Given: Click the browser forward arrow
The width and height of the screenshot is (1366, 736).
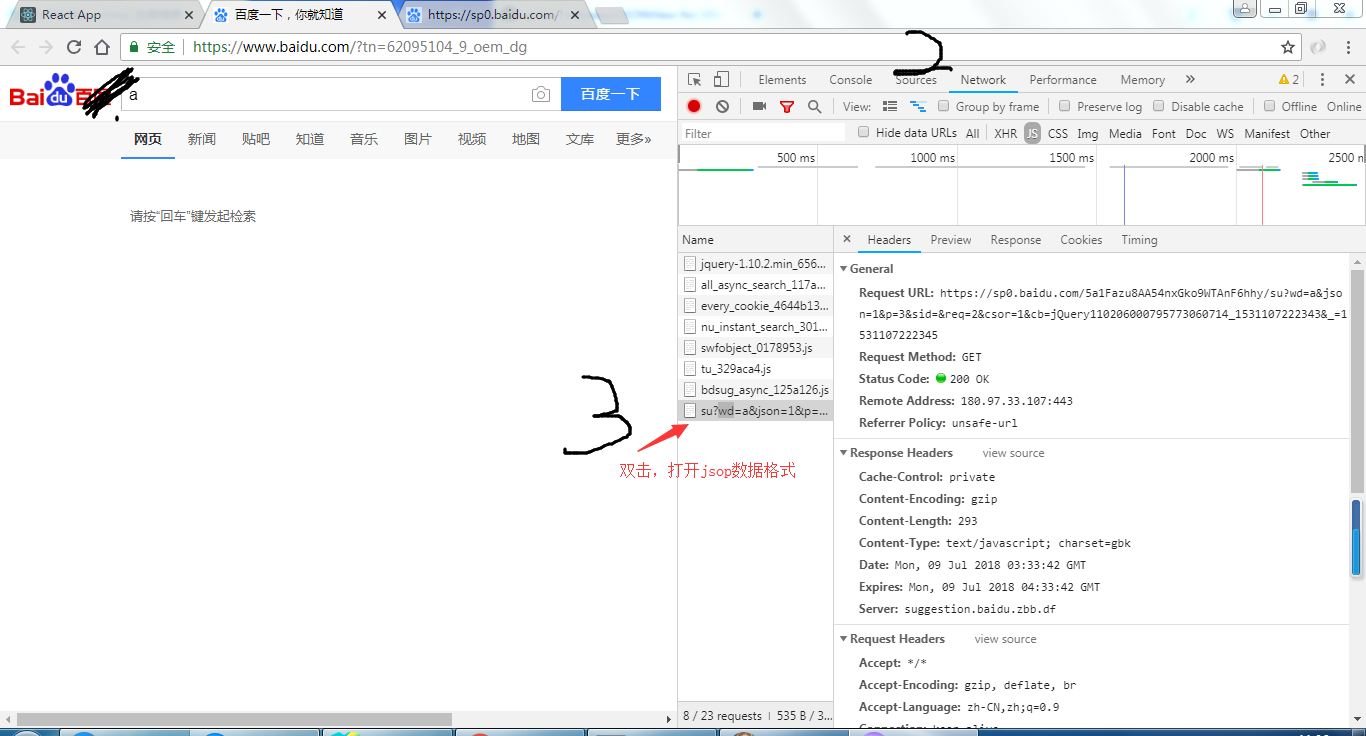Looking at the screenshot, I should [46, 47].
